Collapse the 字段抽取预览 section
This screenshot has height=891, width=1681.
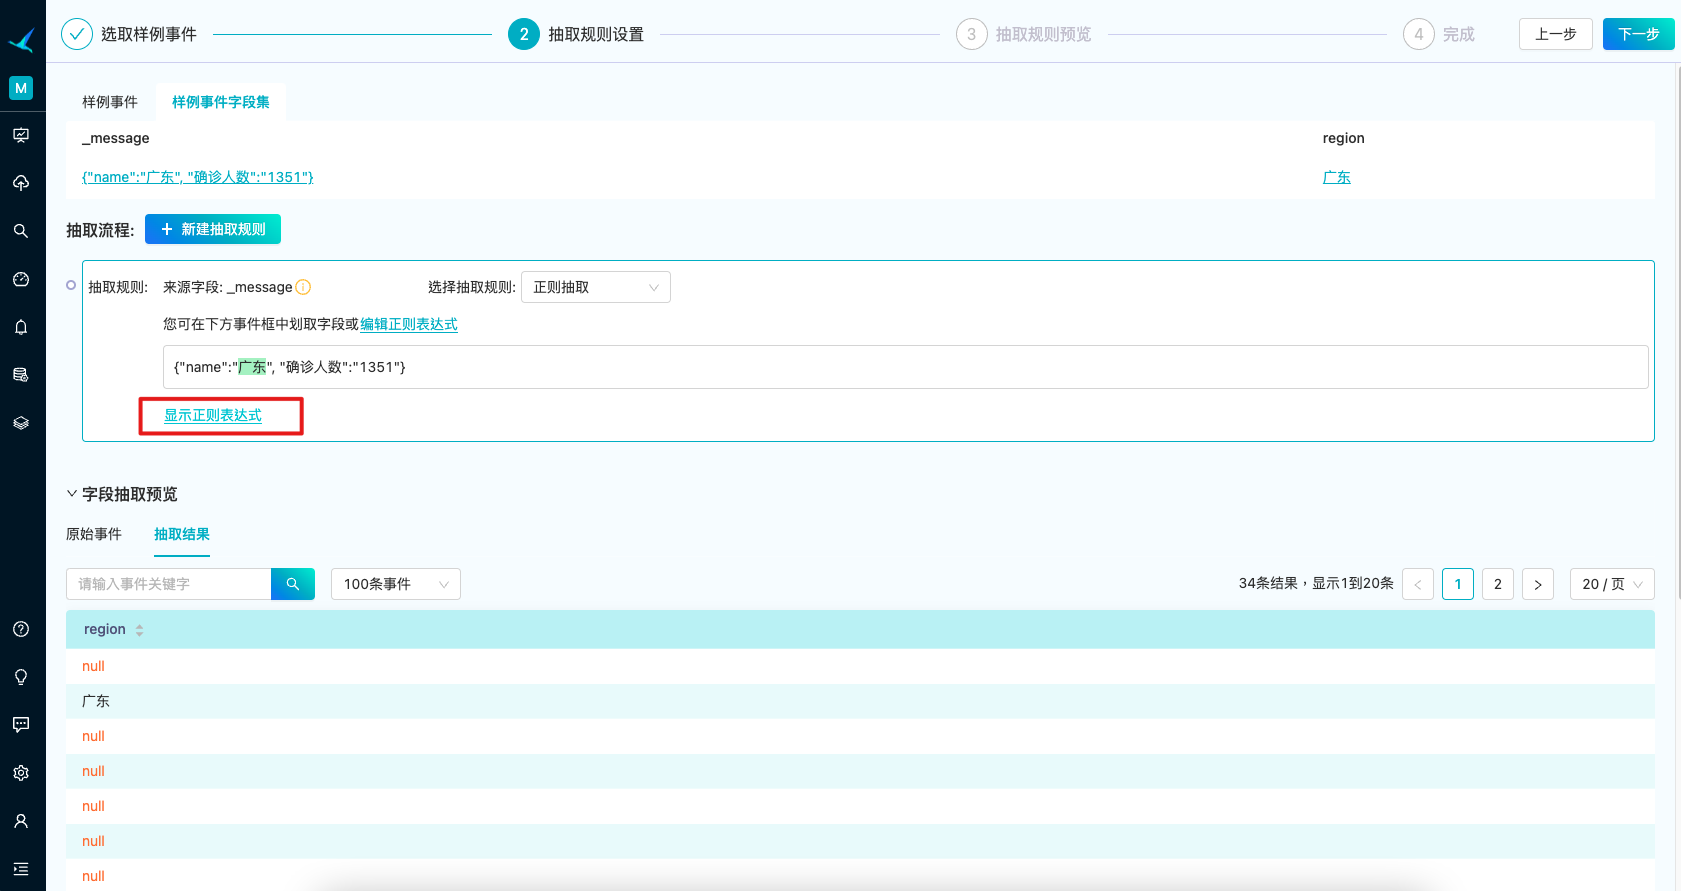click(72, 494)
